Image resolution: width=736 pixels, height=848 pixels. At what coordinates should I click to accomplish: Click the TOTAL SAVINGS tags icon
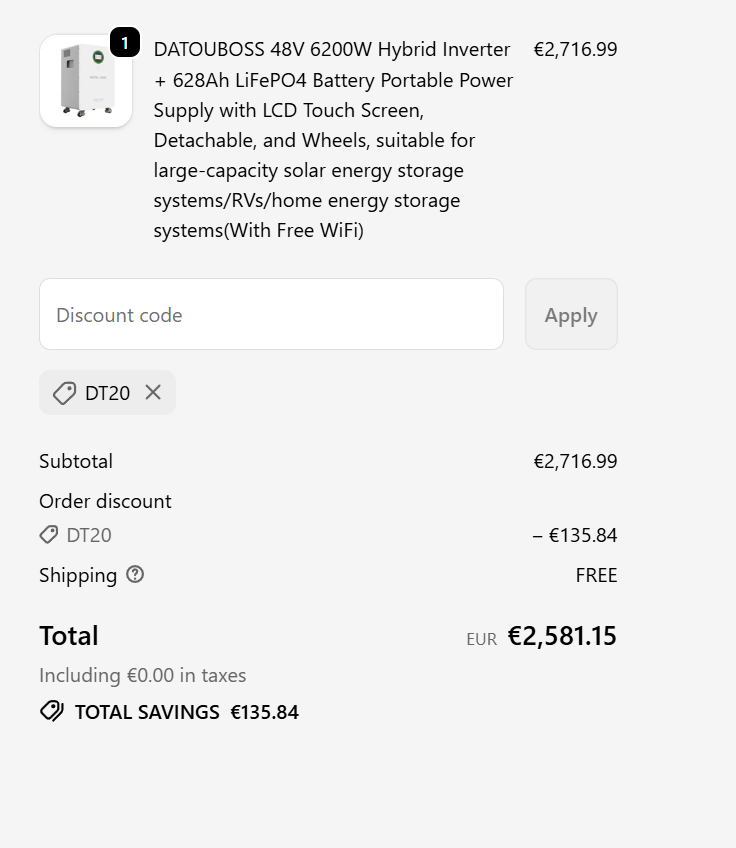(51, 712)
